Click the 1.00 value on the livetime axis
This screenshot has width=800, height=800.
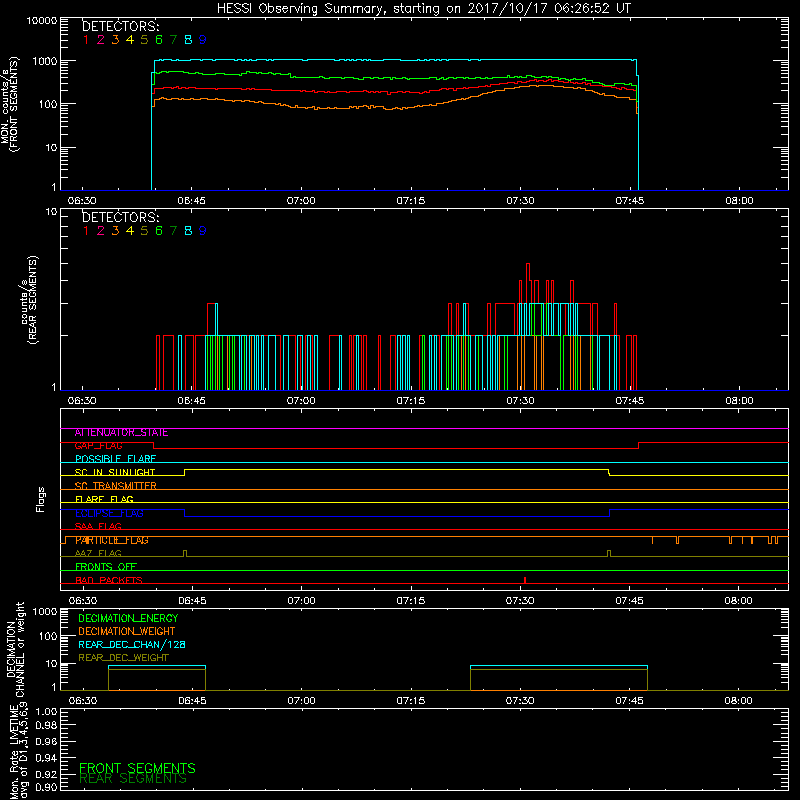coord(46,712)
